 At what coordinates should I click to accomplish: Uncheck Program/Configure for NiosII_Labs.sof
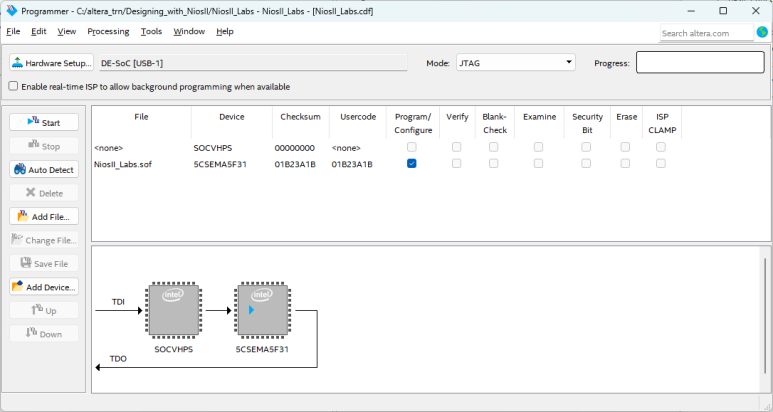click(412, 163)
